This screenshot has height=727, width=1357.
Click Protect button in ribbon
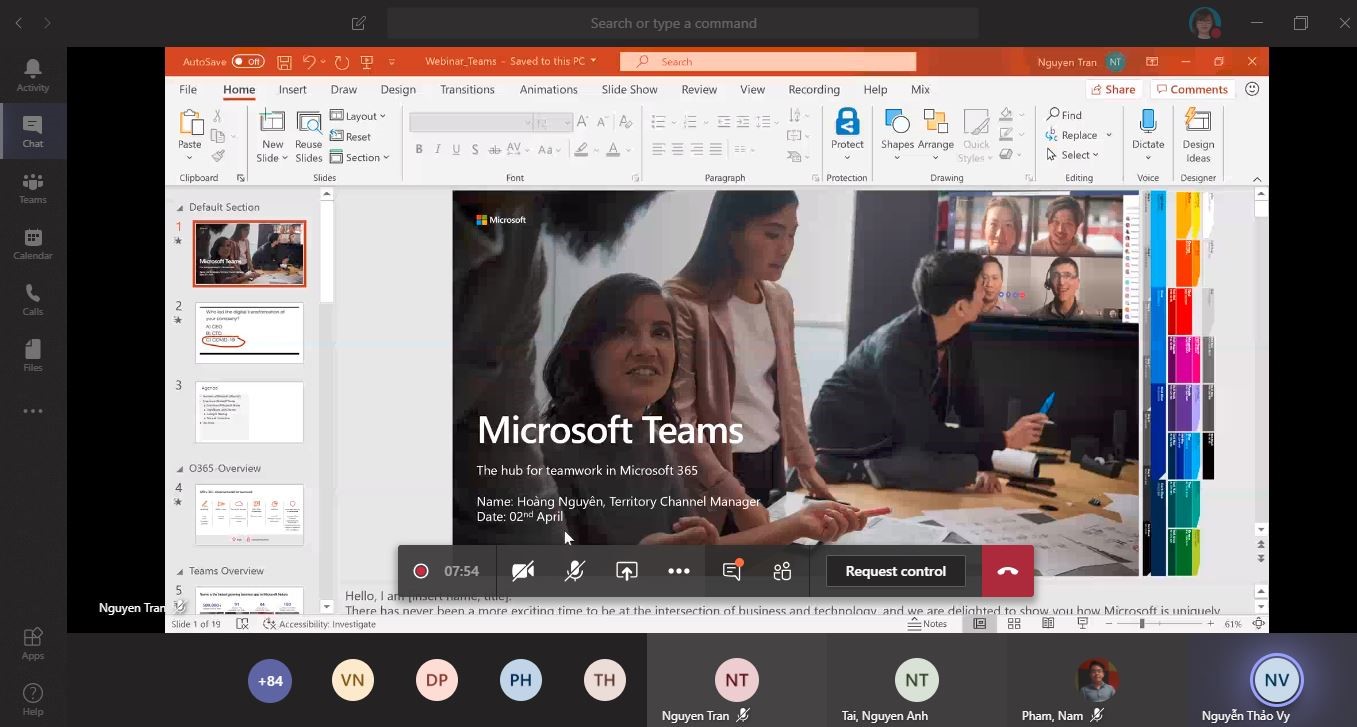tap(847, 135)
